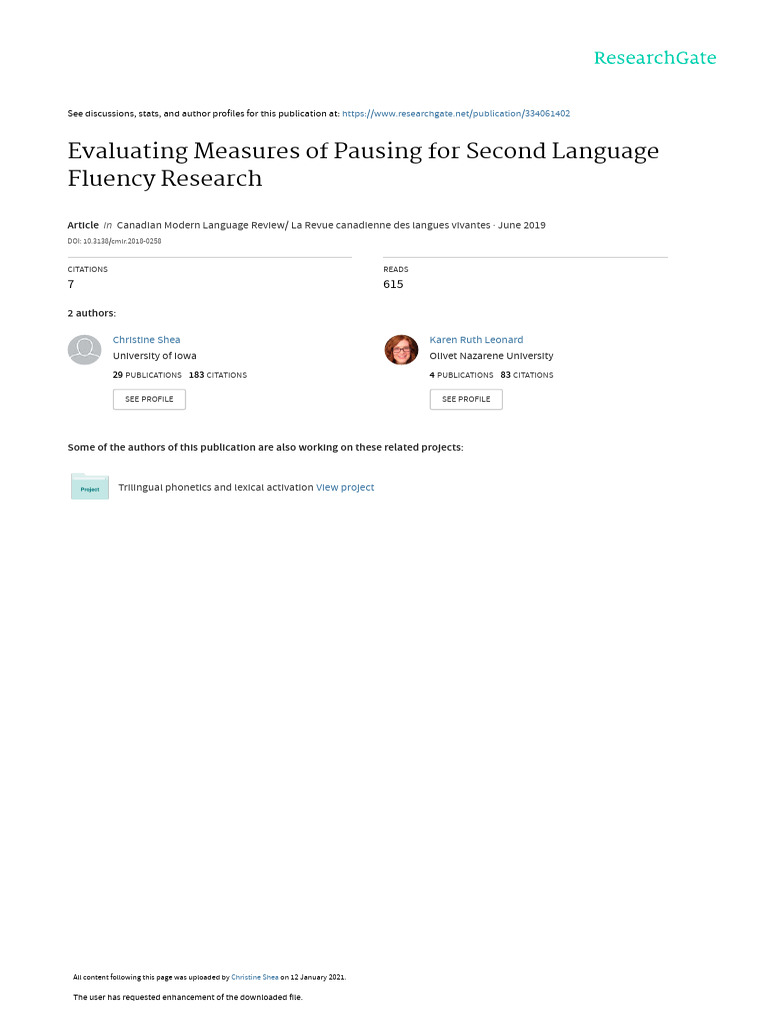
Task: Click the ResearchGate logo
Action: tap(654, 58)
